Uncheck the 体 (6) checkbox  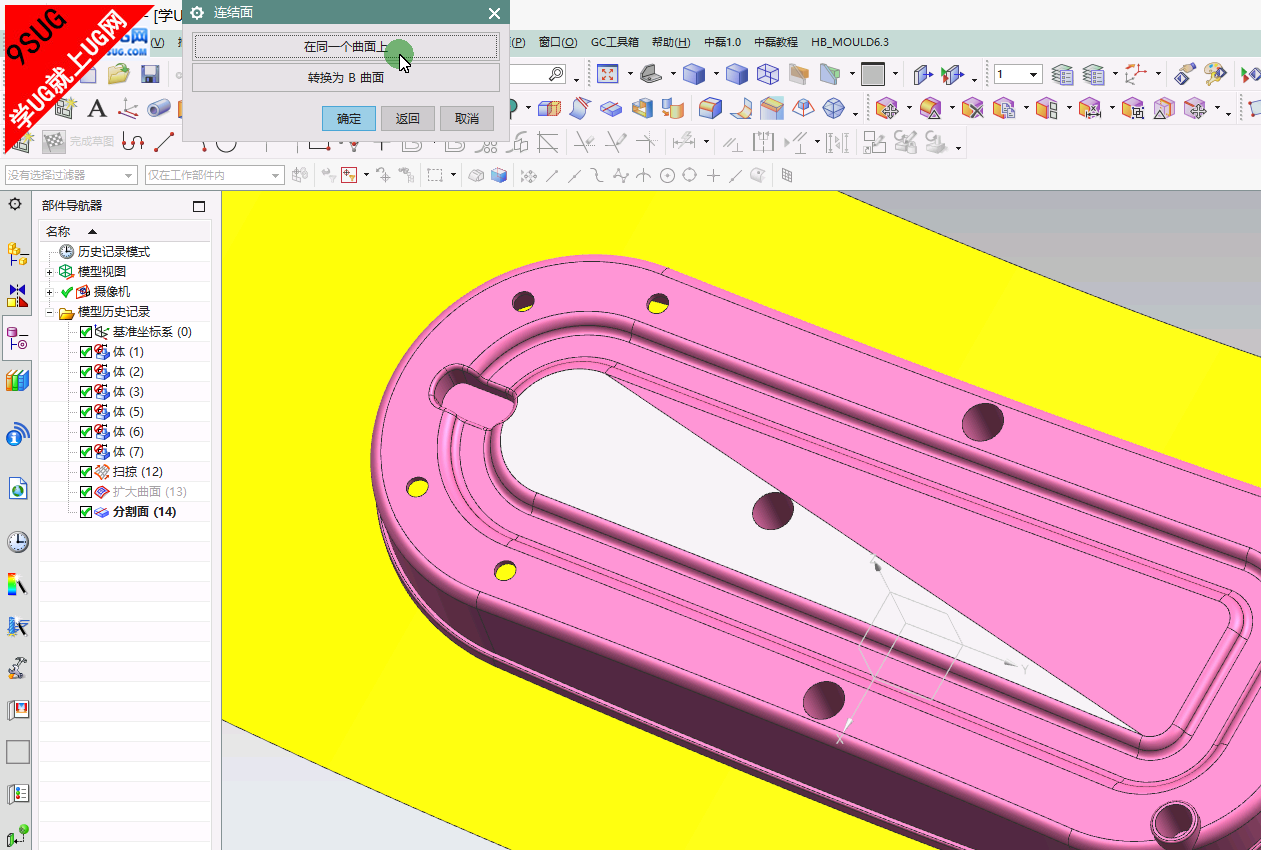pyautogui.click(x=86, y=432)
